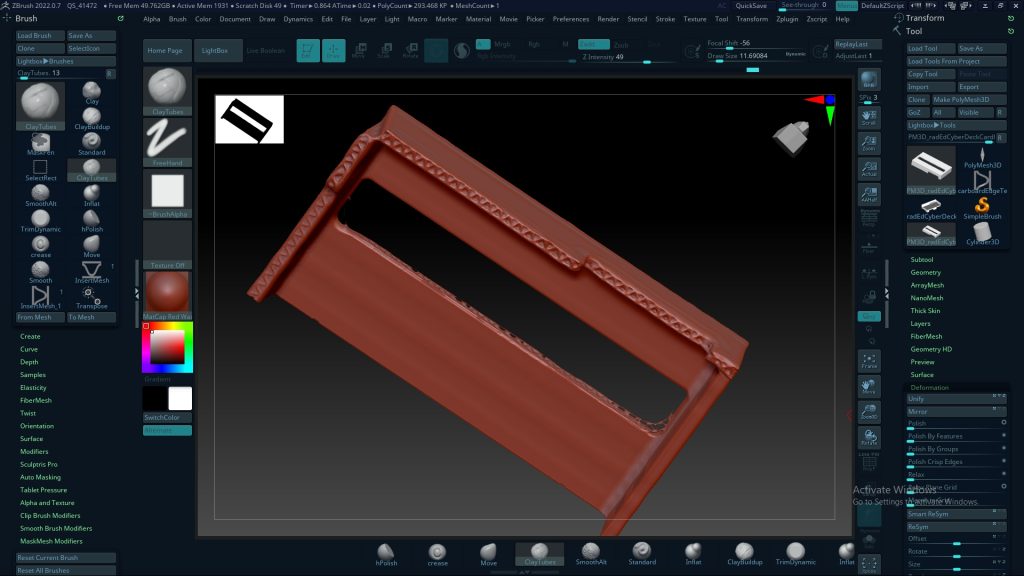Click the color picker square

pos(167,347)
